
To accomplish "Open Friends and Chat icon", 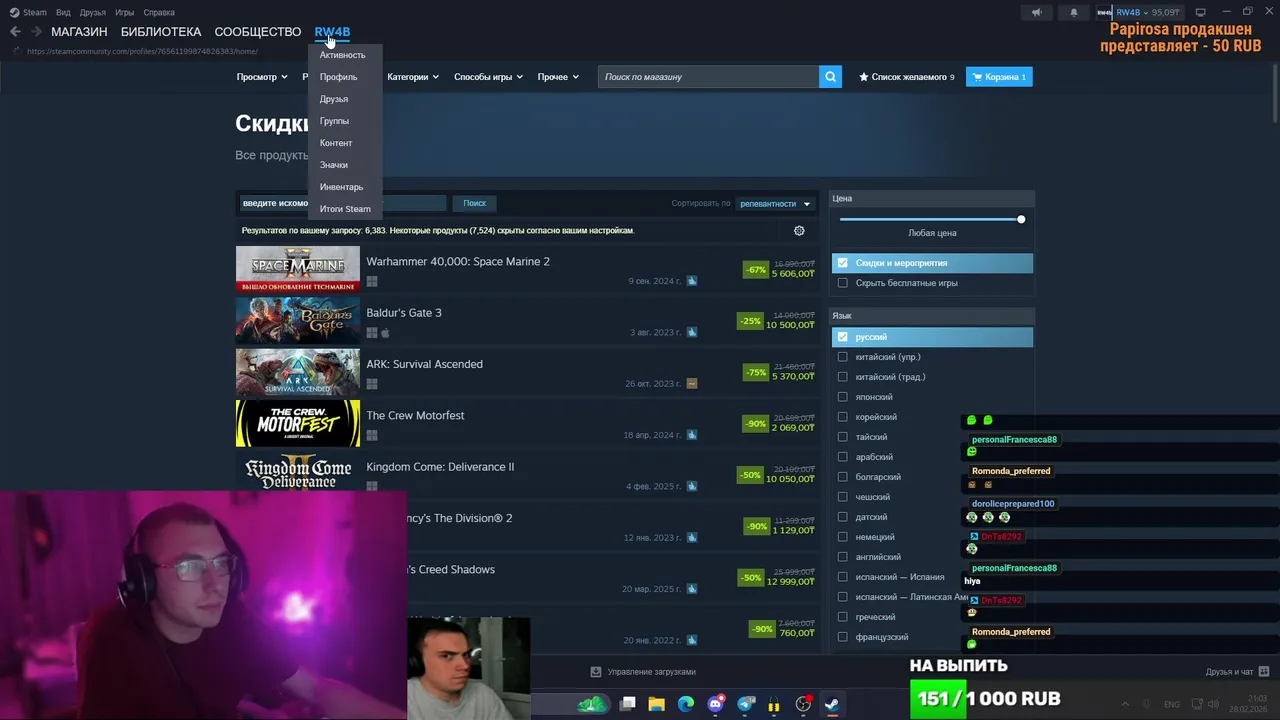I will [1264, 672].
